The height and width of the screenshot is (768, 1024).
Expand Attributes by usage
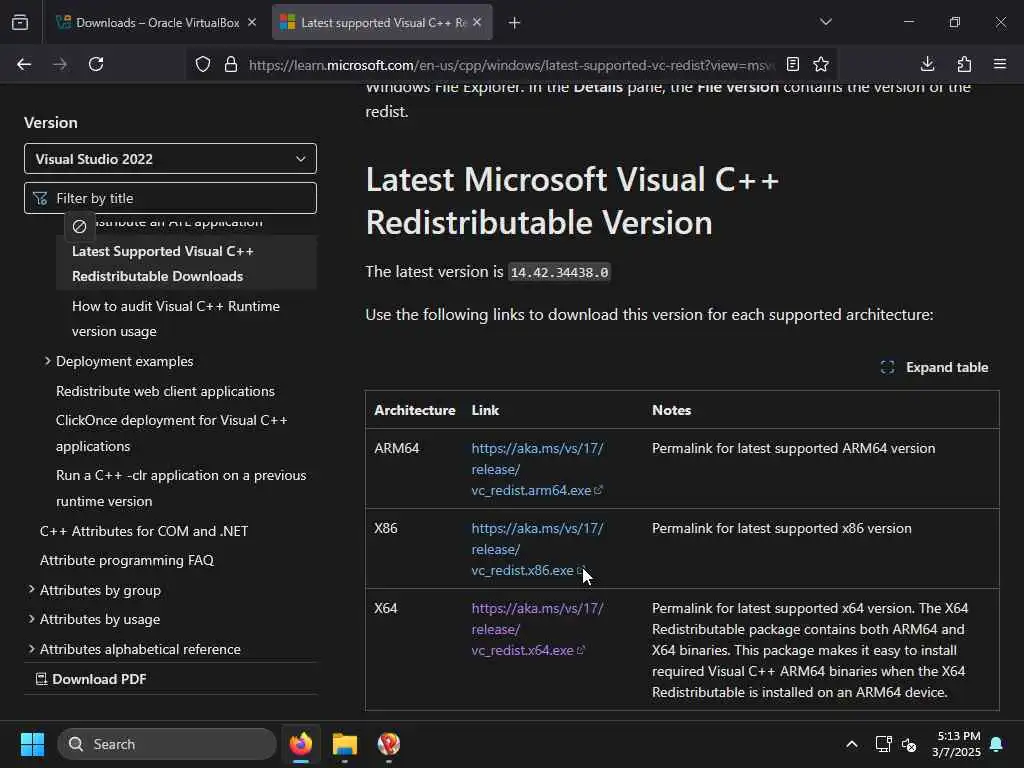[x=31, y=619]
